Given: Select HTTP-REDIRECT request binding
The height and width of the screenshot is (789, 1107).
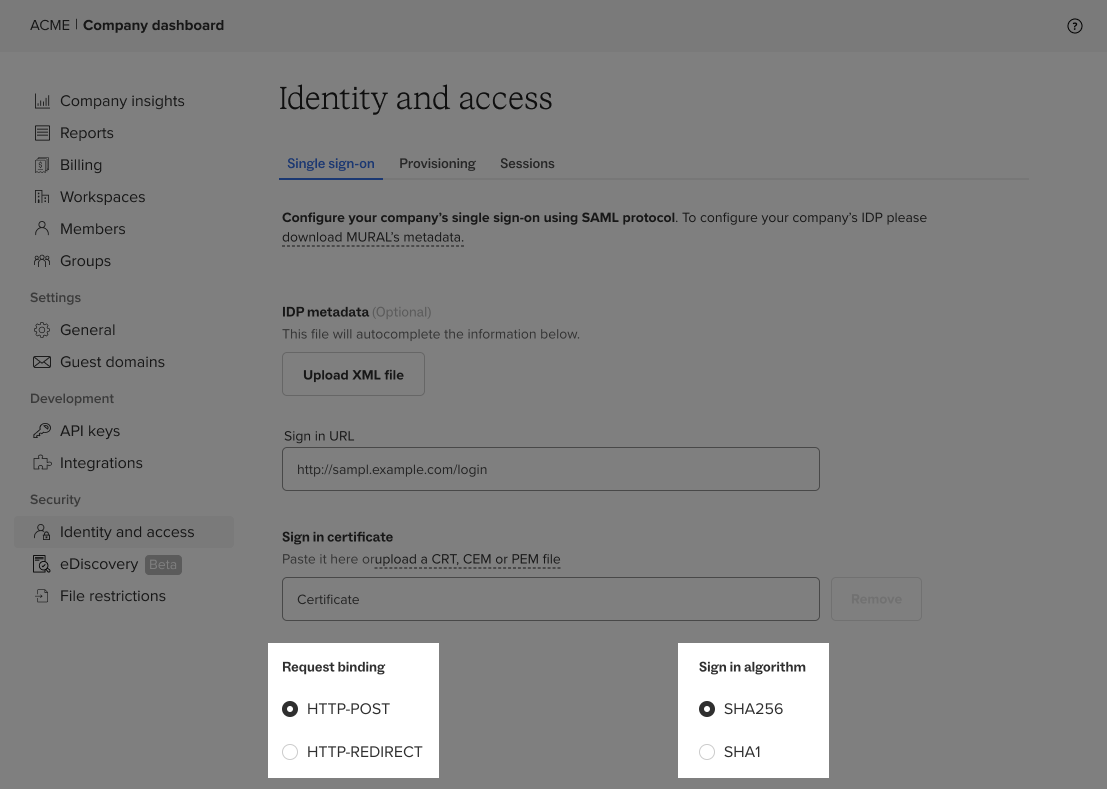Looking at the screenshot, I should coord(290,752).
